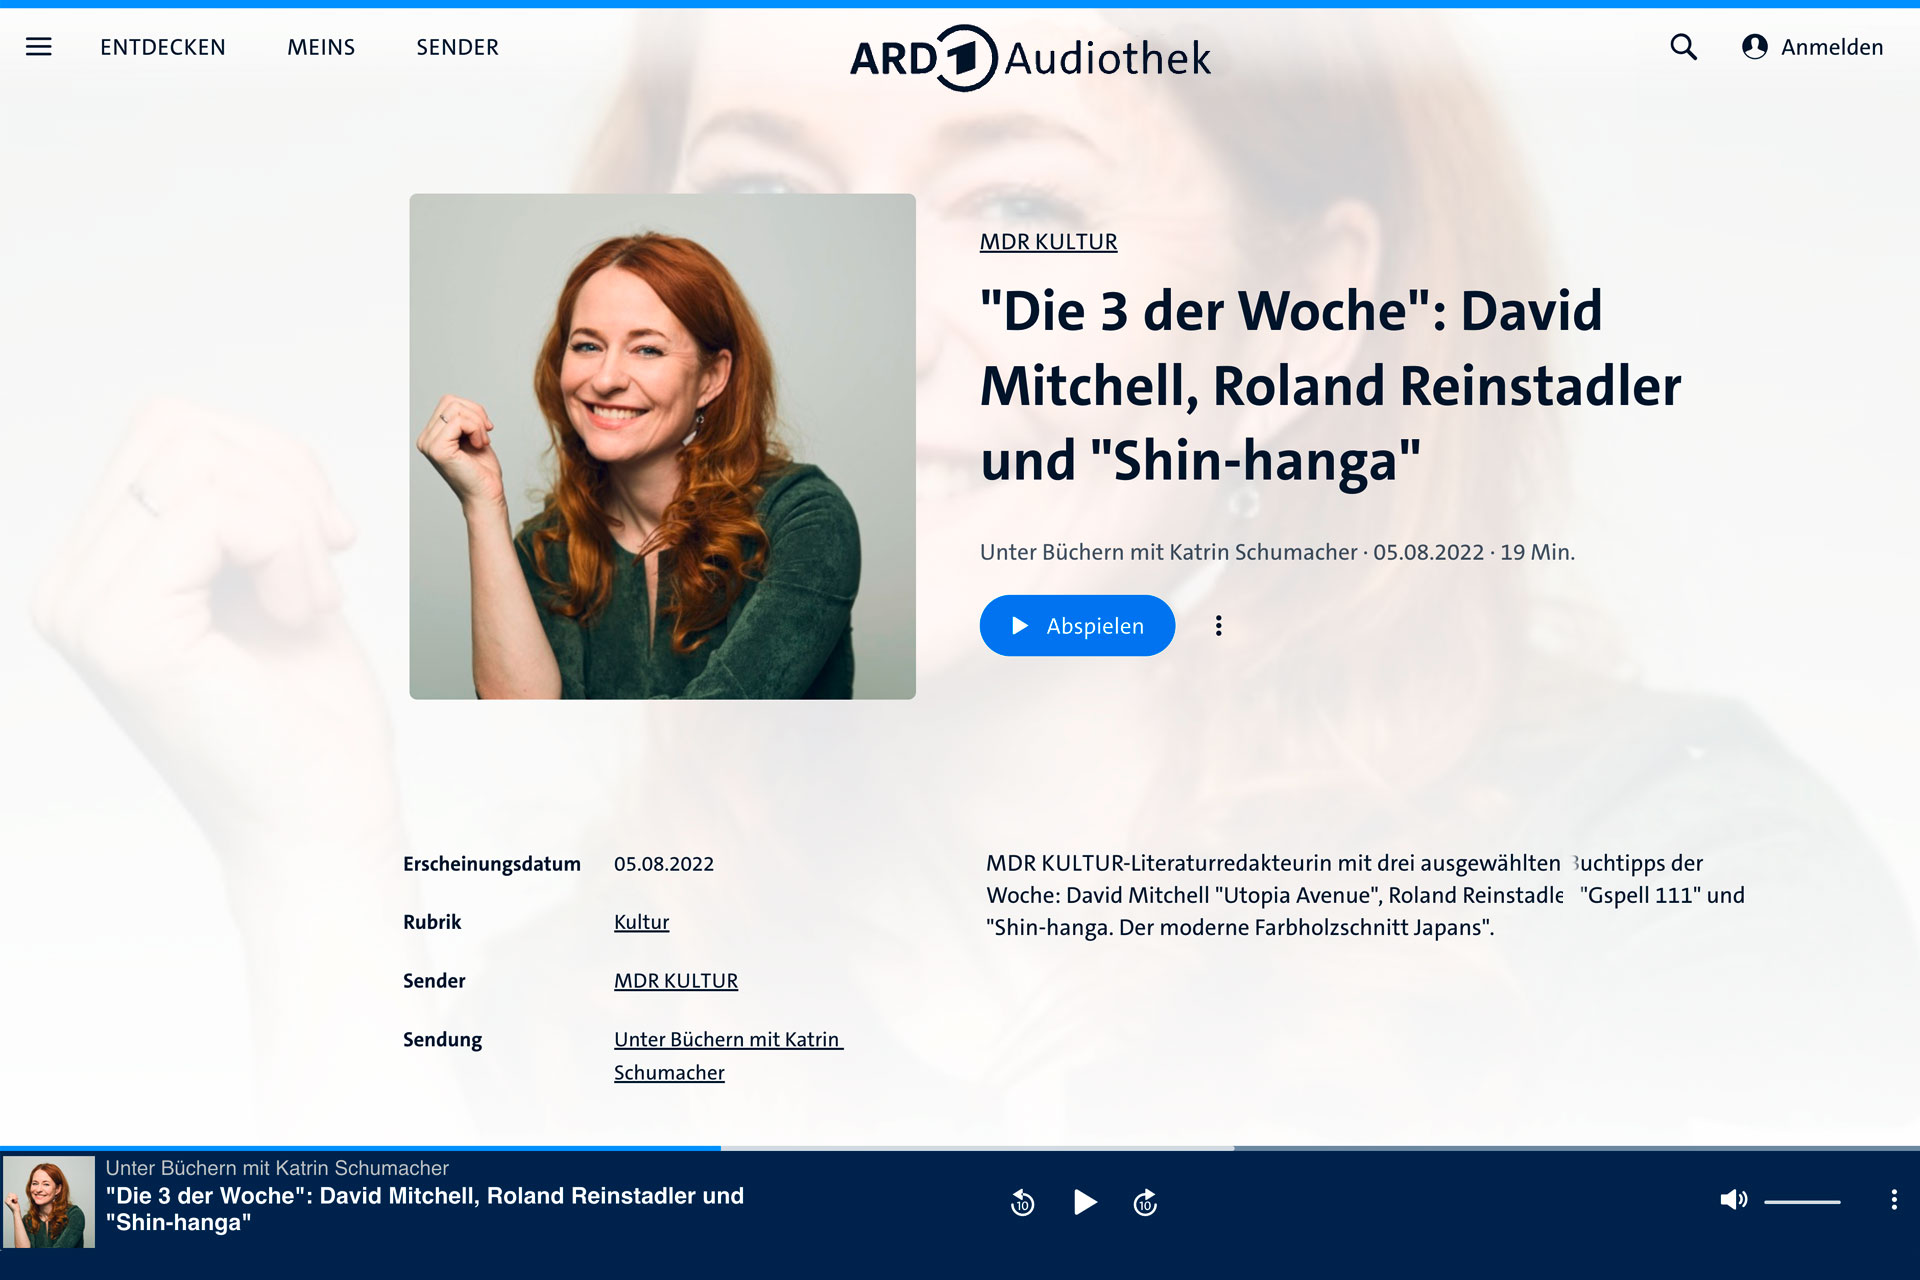The height and width of the screenshot is (1280, 1920).
Task: Click the large episode cover image
Action: (x=662, y=446)
